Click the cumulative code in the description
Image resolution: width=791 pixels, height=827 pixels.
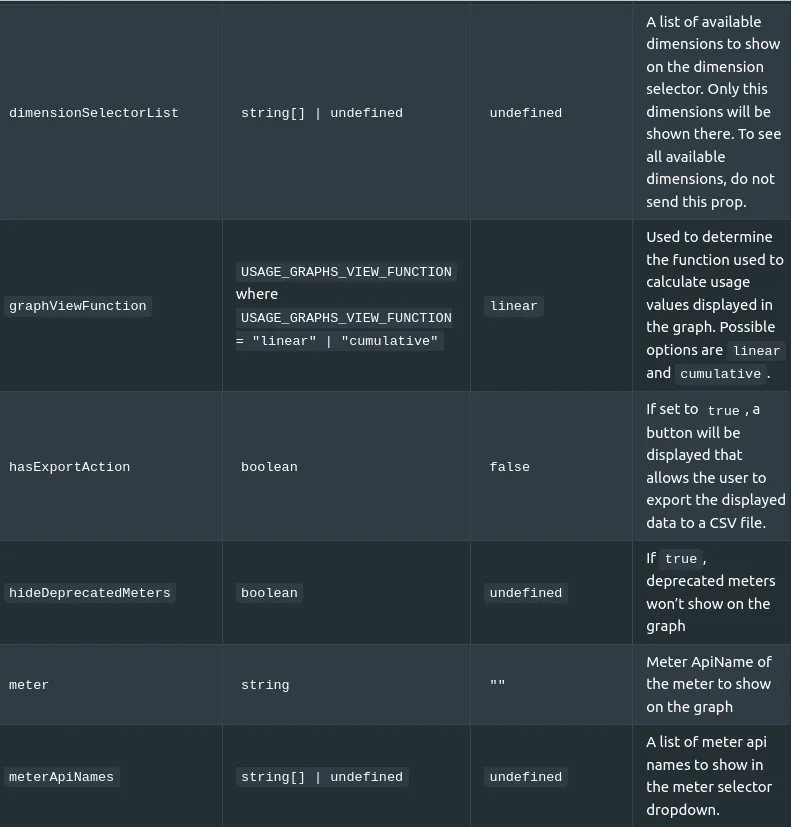720,374
